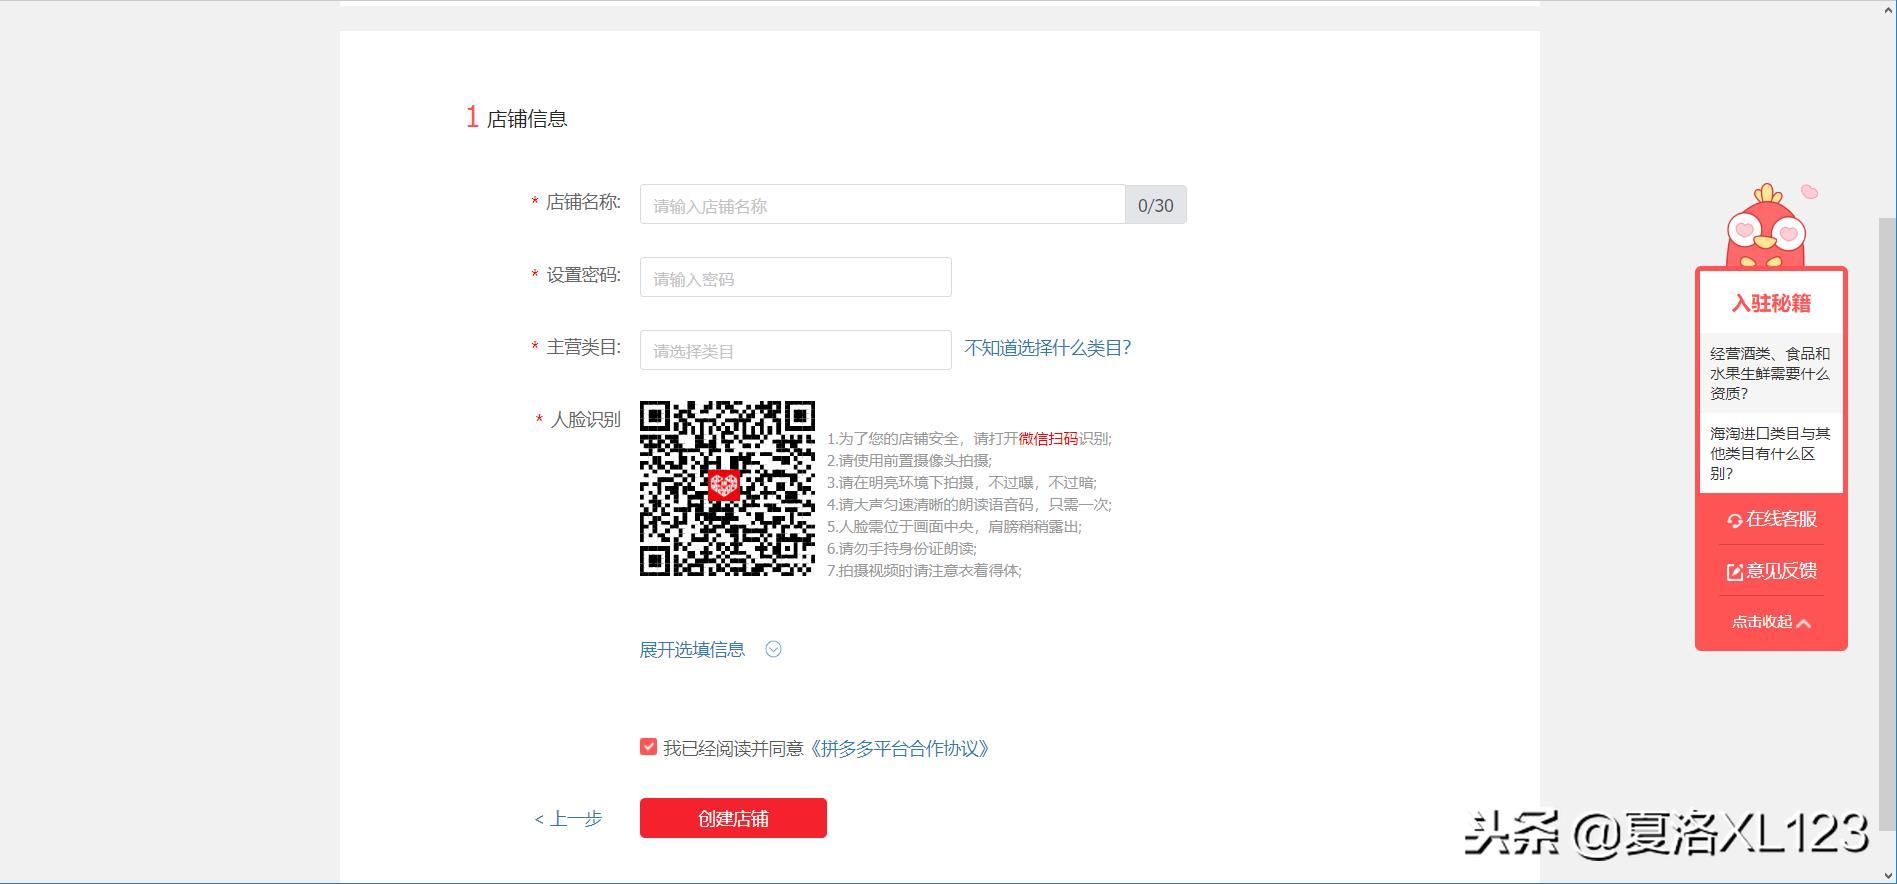Click the heart logo inside QR code

pos(724,485)
